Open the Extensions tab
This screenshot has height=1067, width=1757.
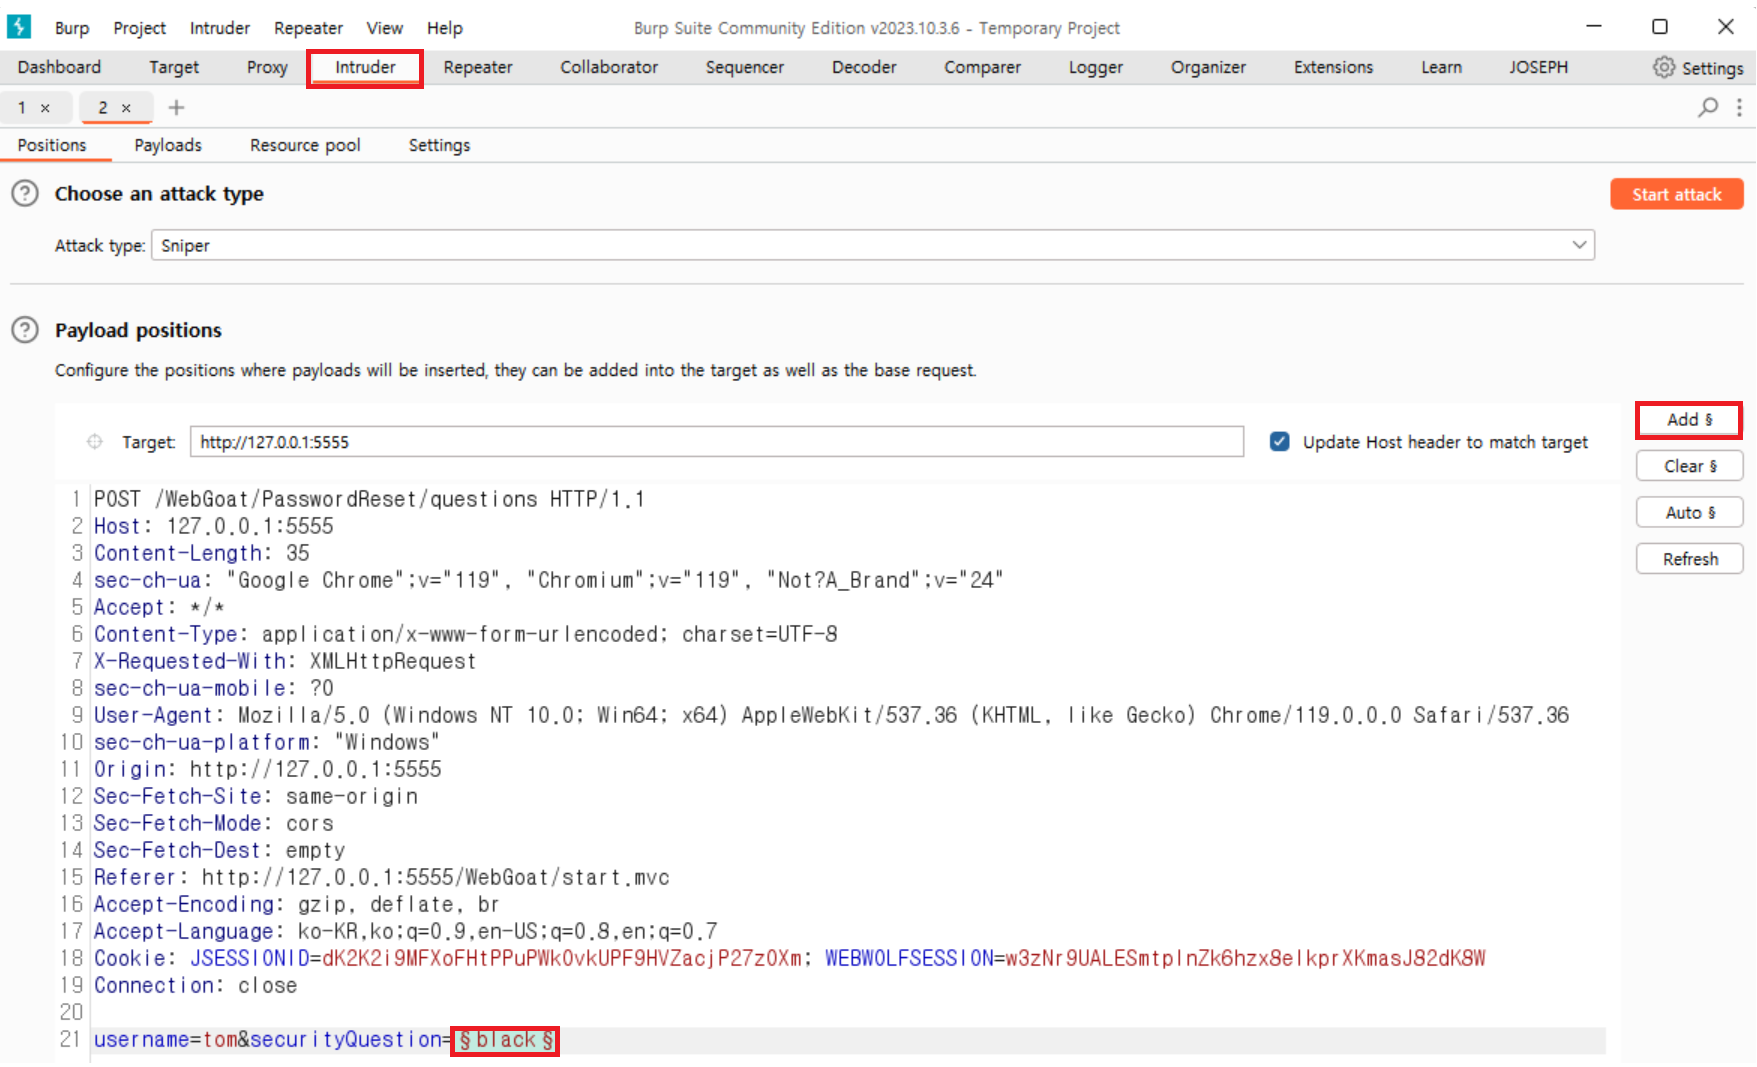click(1333, 67)
